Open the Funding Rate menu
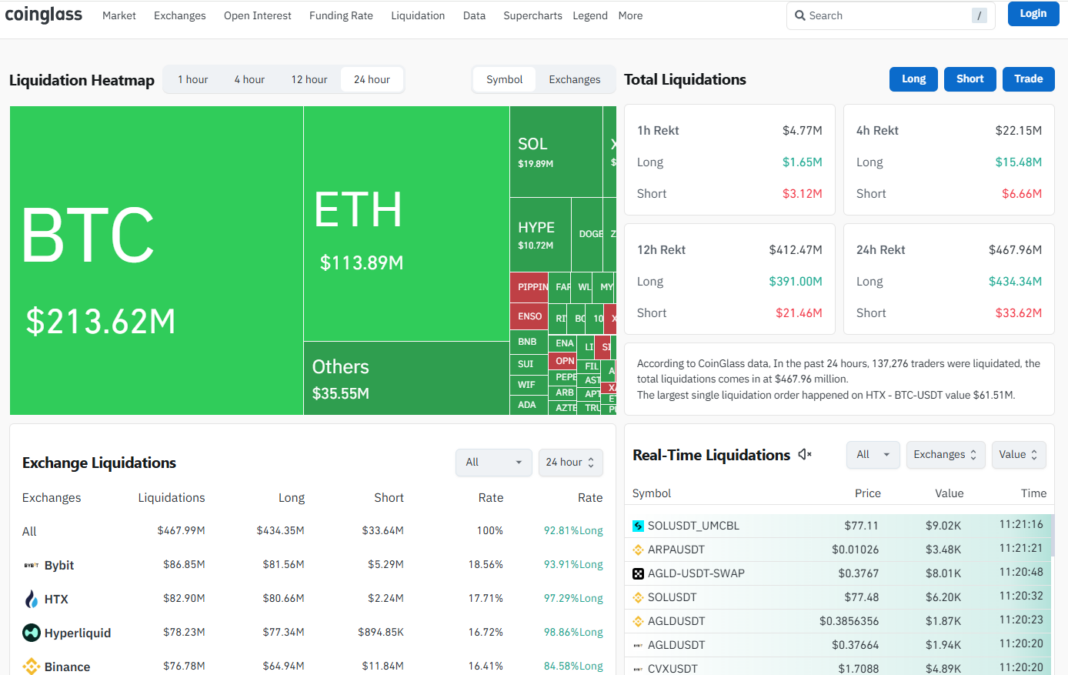 (x=341, y=16)
